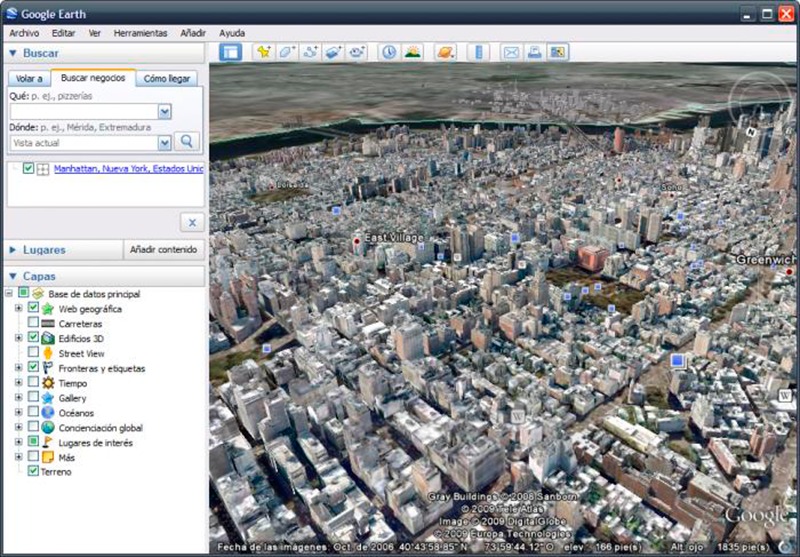Select the Edificios 3D layer icon

point(47,338)
